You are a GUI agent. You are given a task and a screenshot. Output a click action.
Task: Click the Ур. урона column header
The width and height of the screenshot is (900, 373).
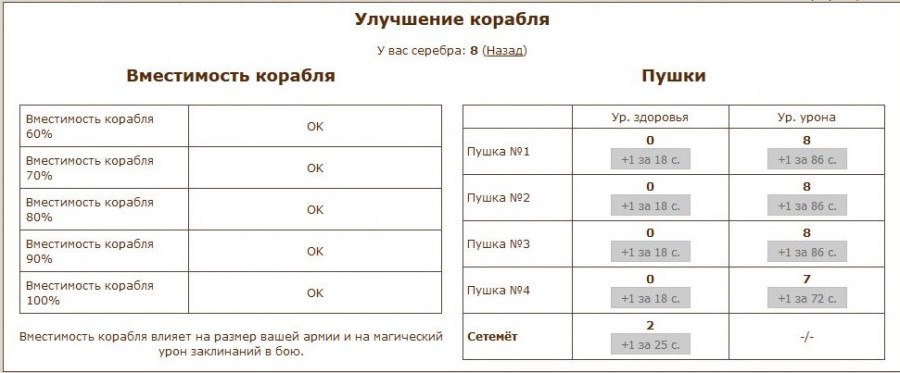806,117
